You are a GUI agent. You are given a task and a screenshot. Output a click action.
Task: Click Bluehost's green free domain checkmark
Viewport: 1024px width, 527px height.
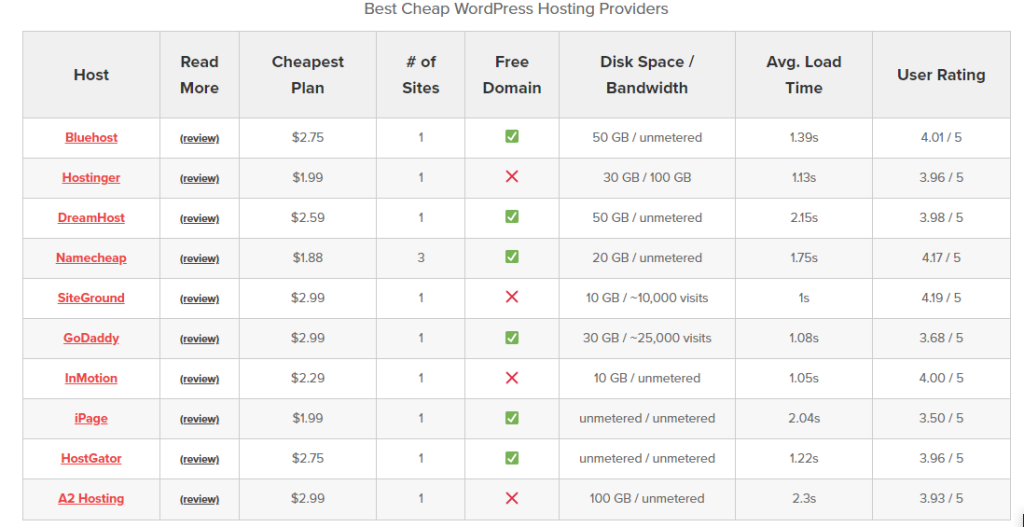tap(512, 136)
